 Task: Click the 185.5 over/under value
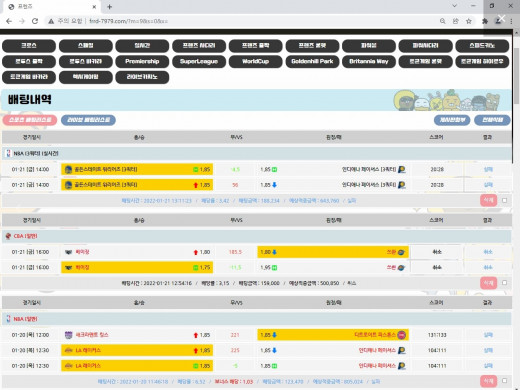click(235, 252)
